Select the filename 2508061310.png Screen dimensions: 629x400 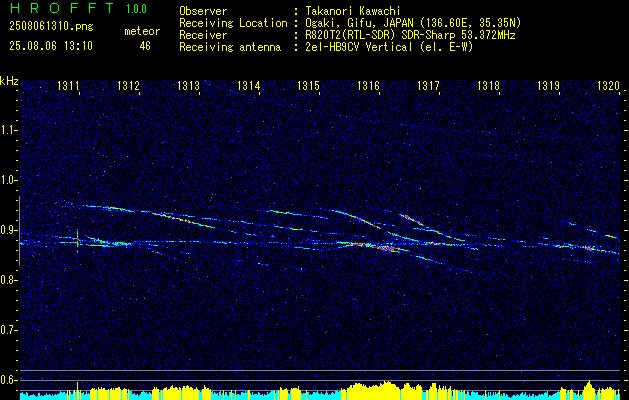(x=51, y=27)
